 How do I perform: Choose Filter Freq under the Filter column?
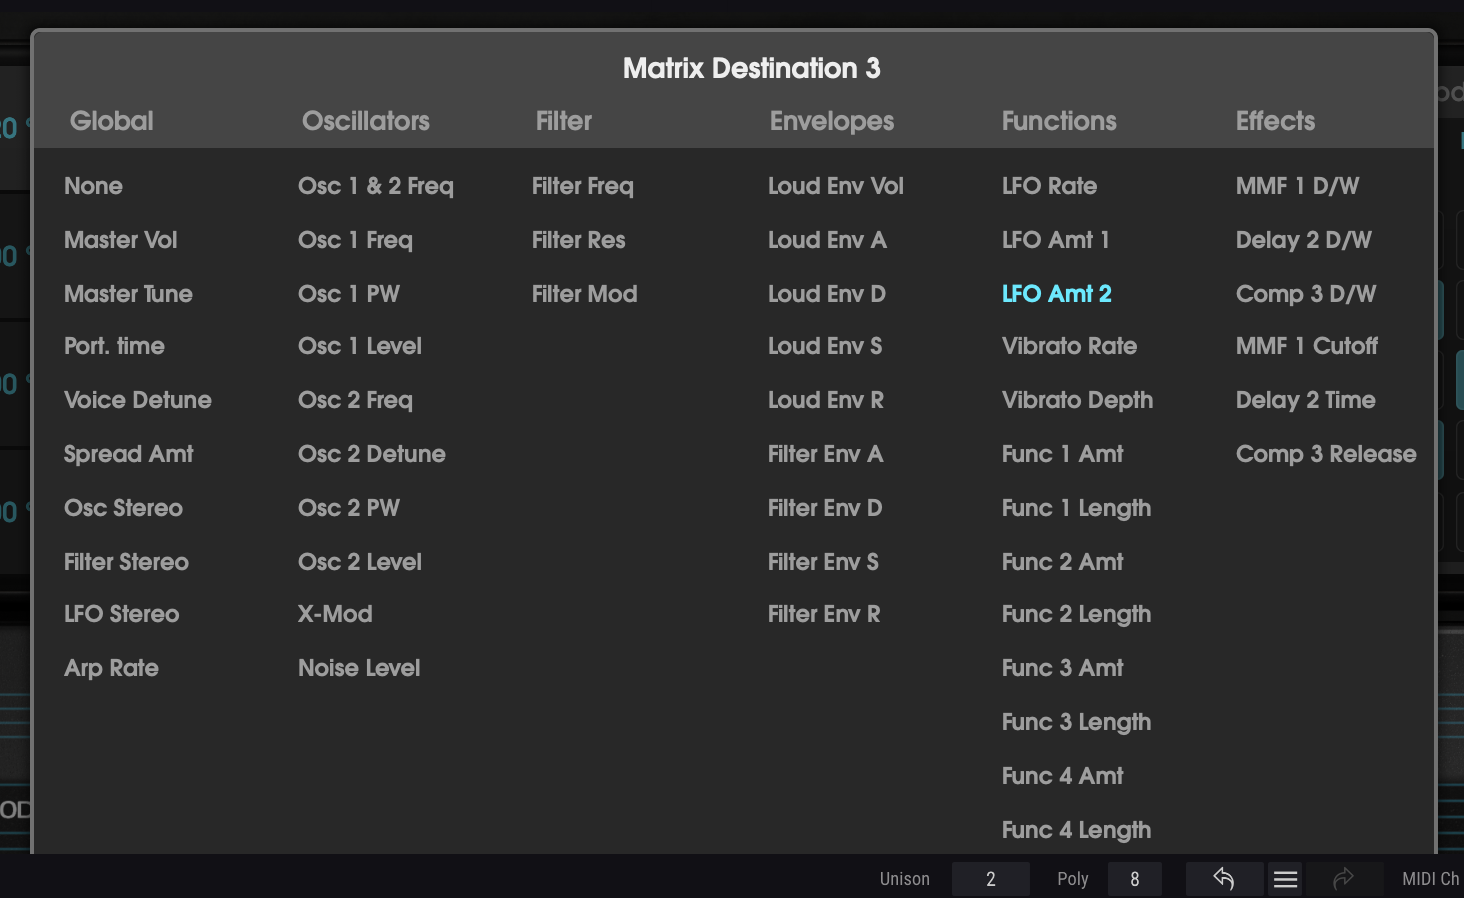point(583,186)
